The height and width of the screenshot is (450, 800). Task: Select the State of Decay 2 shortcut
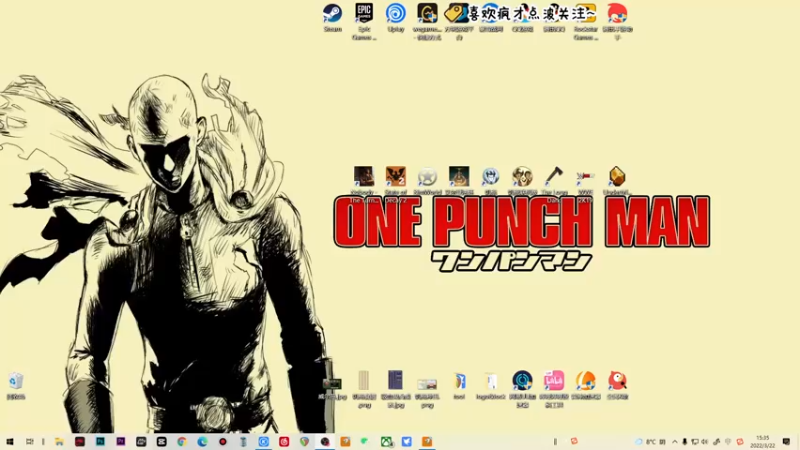tap(395, 185)
